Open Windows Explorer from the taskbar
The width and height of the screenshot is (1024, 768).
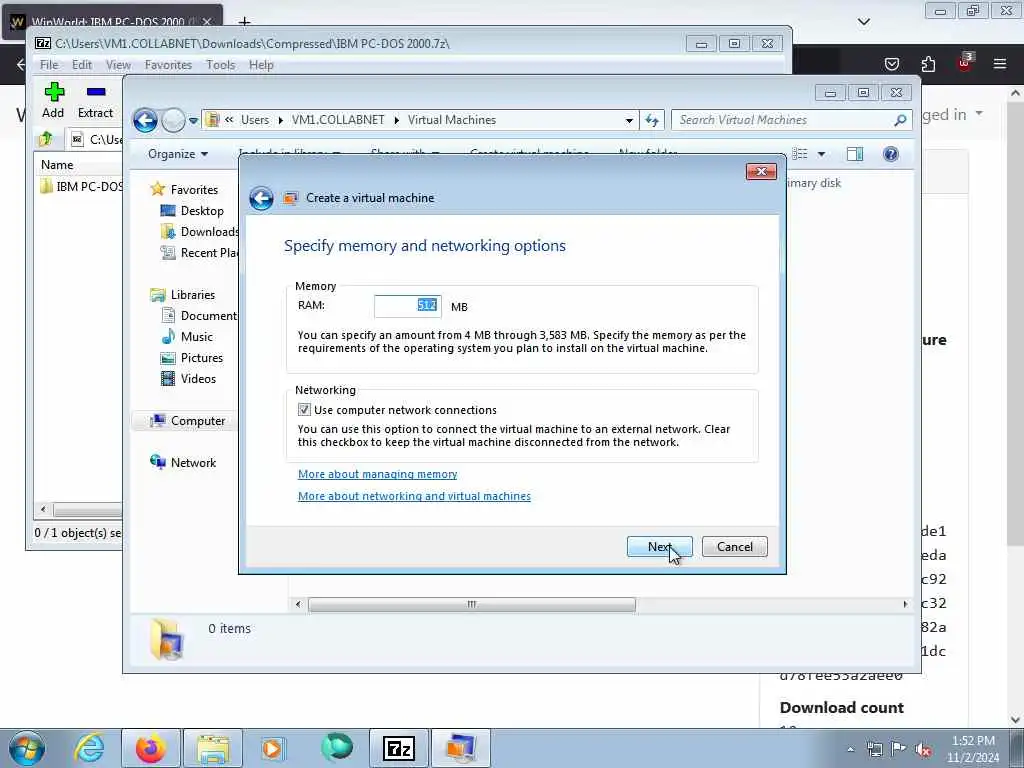coord(213,748)
